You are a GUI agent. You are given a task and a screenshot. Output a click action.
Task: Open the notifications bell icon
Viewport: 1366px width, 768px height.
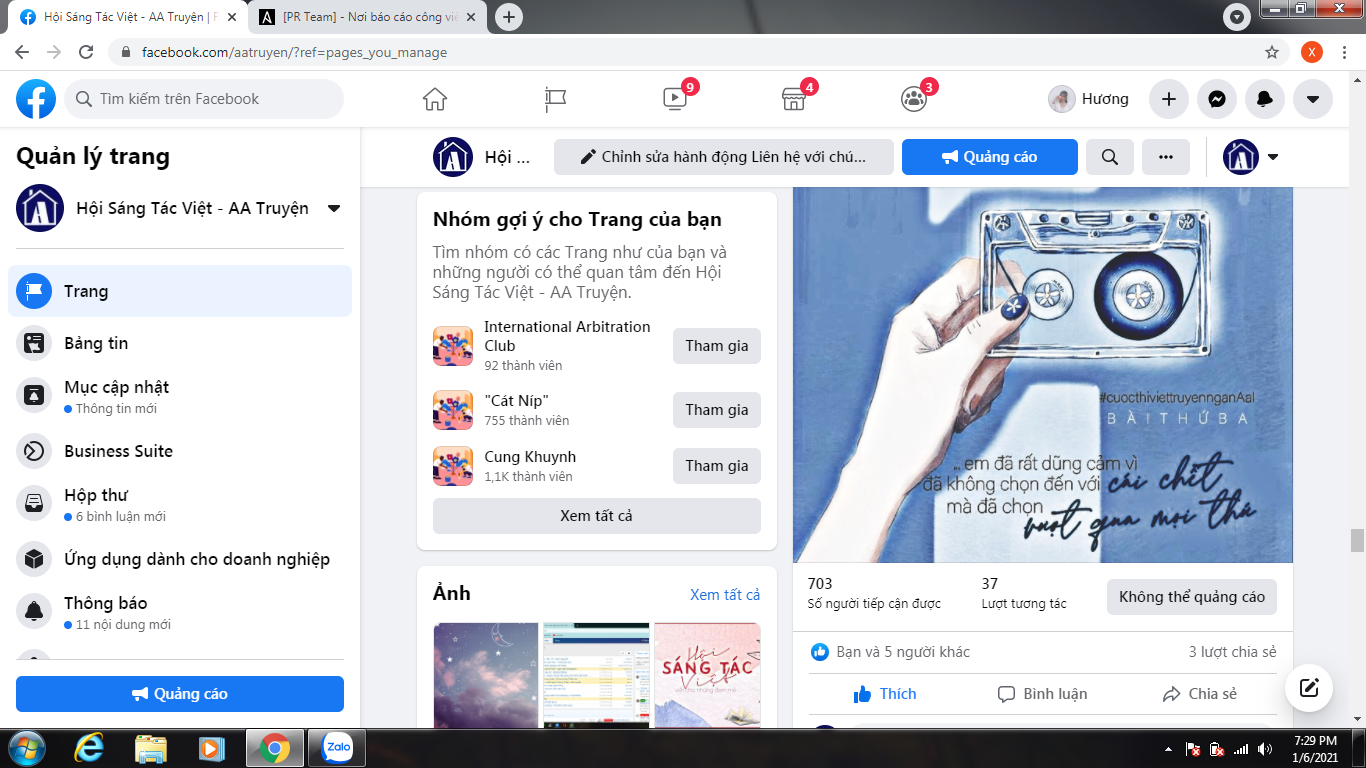click(x=1265, y=99)
